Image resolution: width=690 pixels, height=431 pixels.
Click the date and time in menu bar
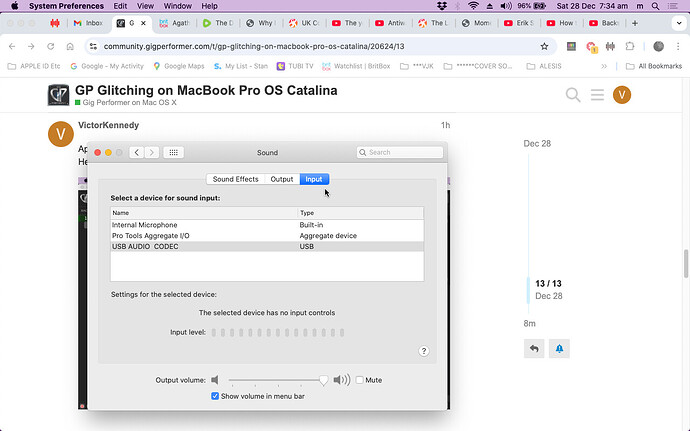(x=592, y=6)
